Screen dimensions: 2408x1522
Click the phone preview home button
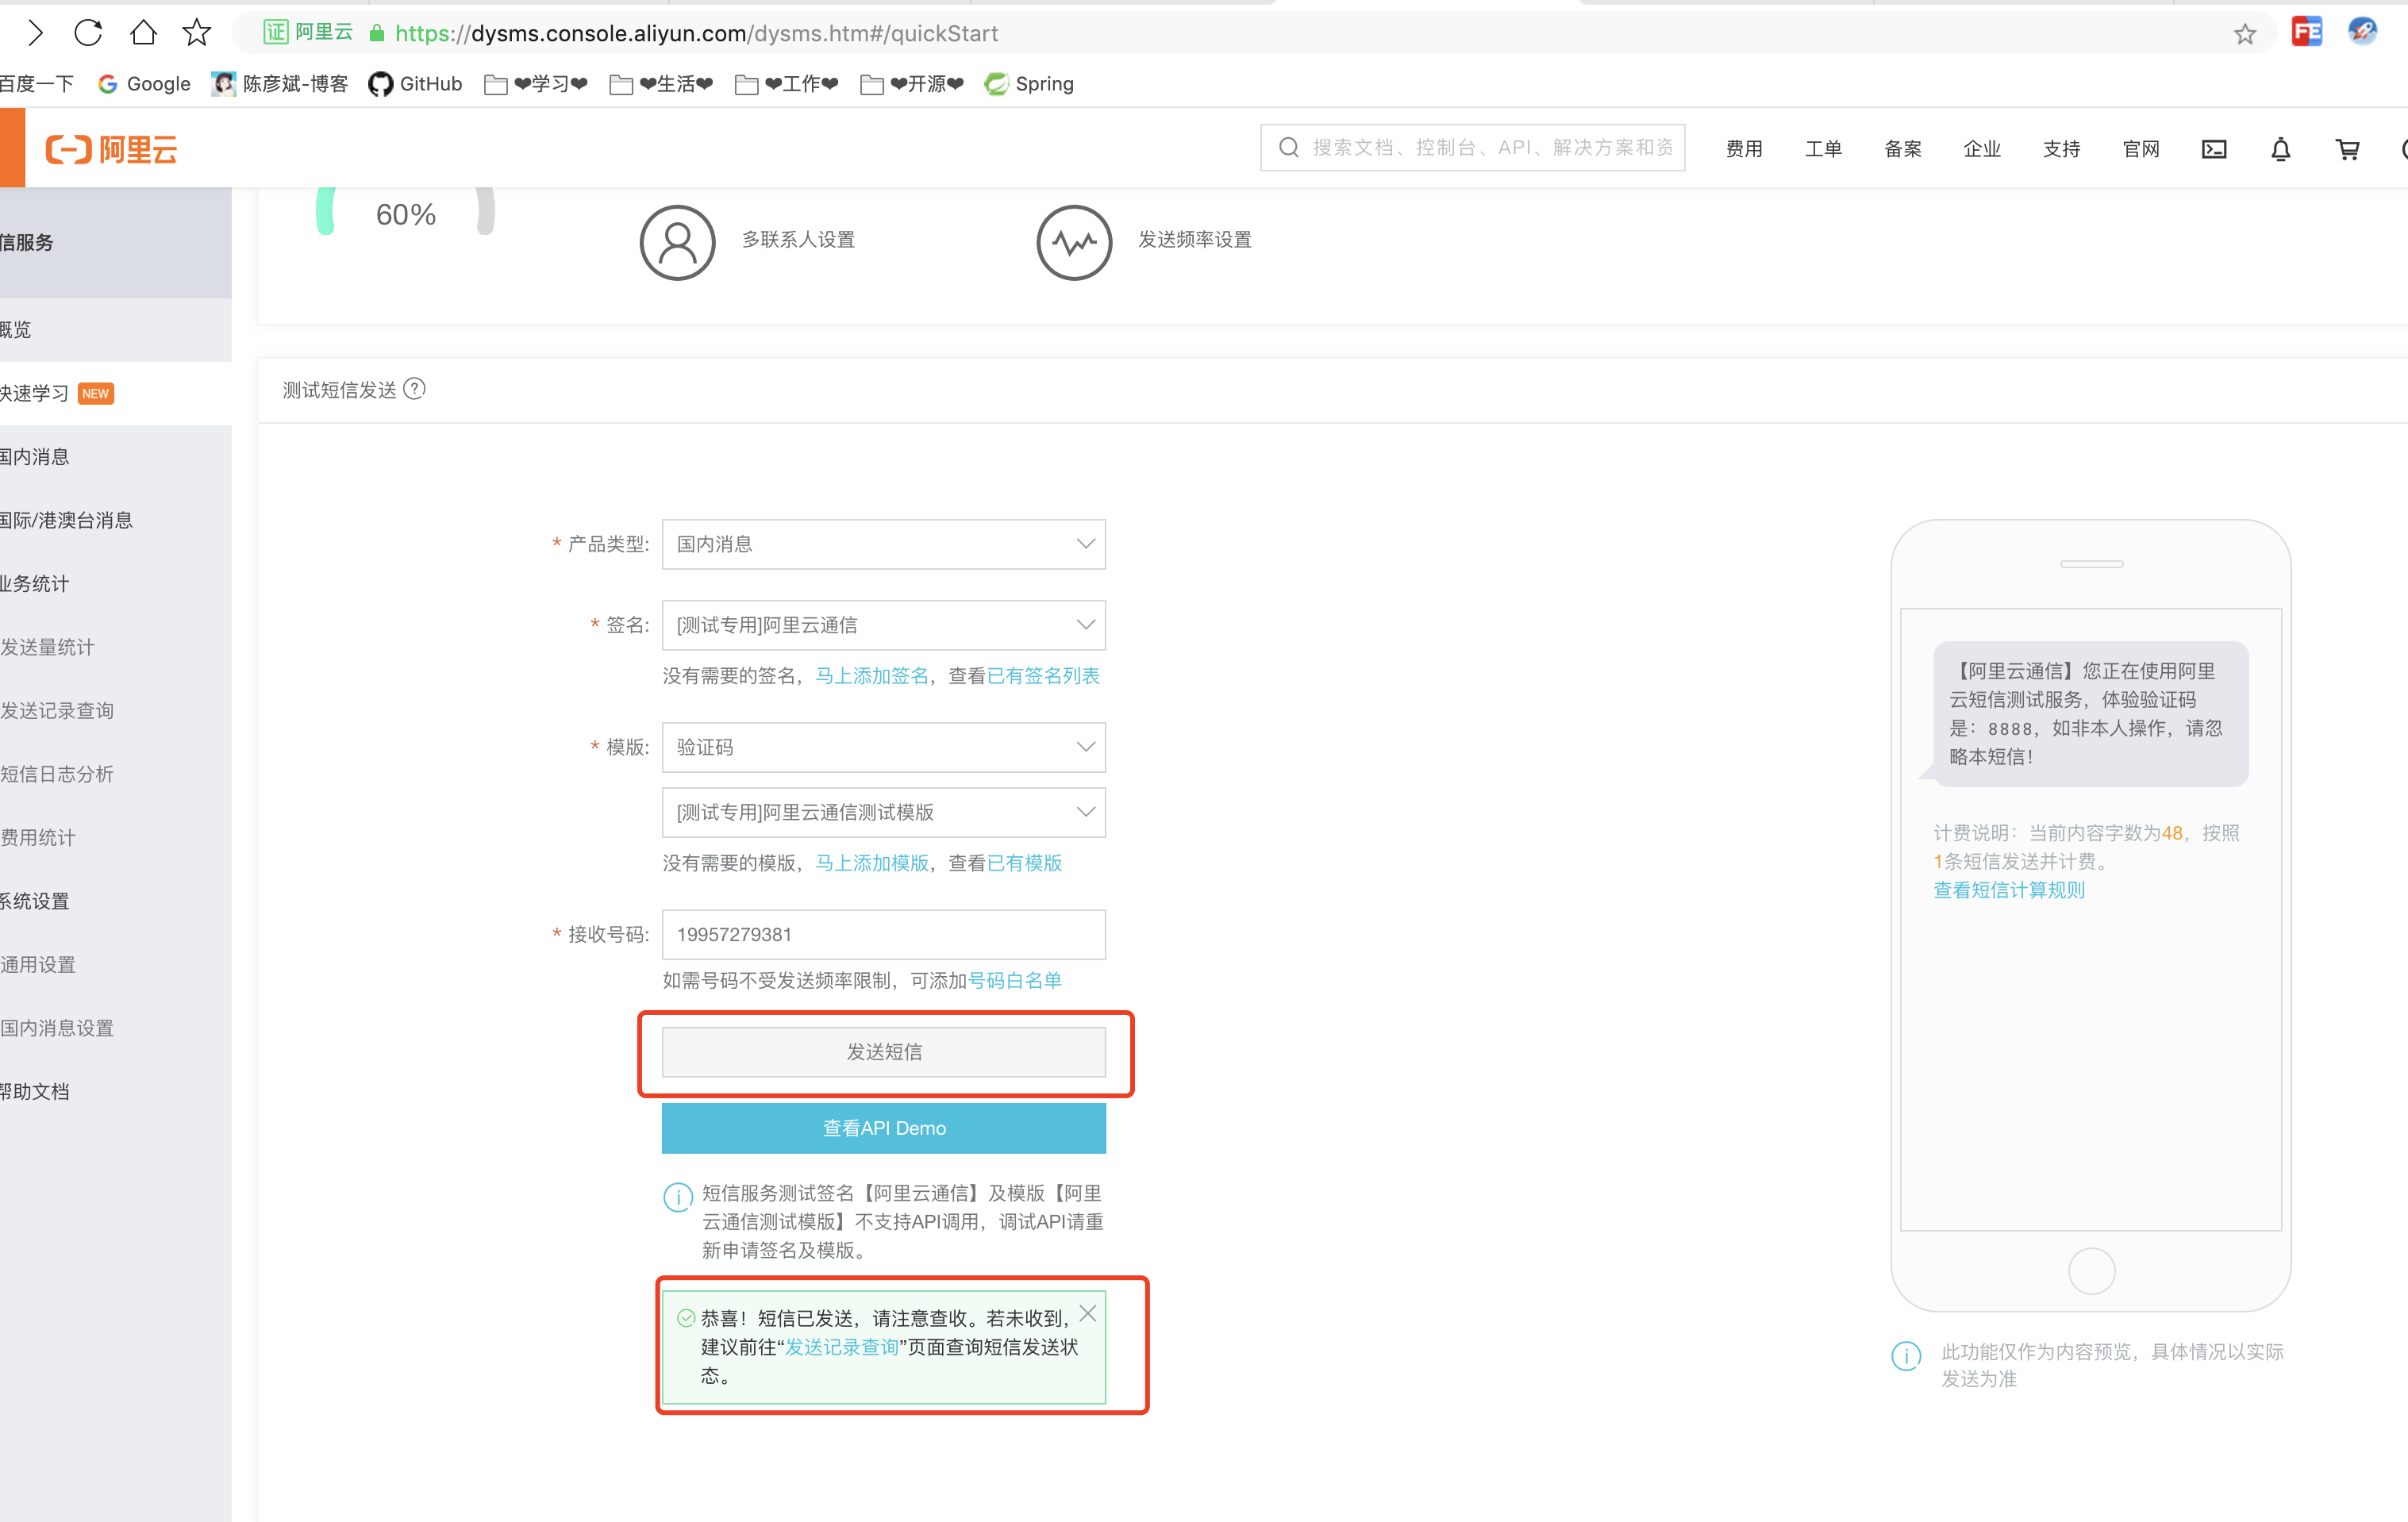[x=2091, y=1271]
